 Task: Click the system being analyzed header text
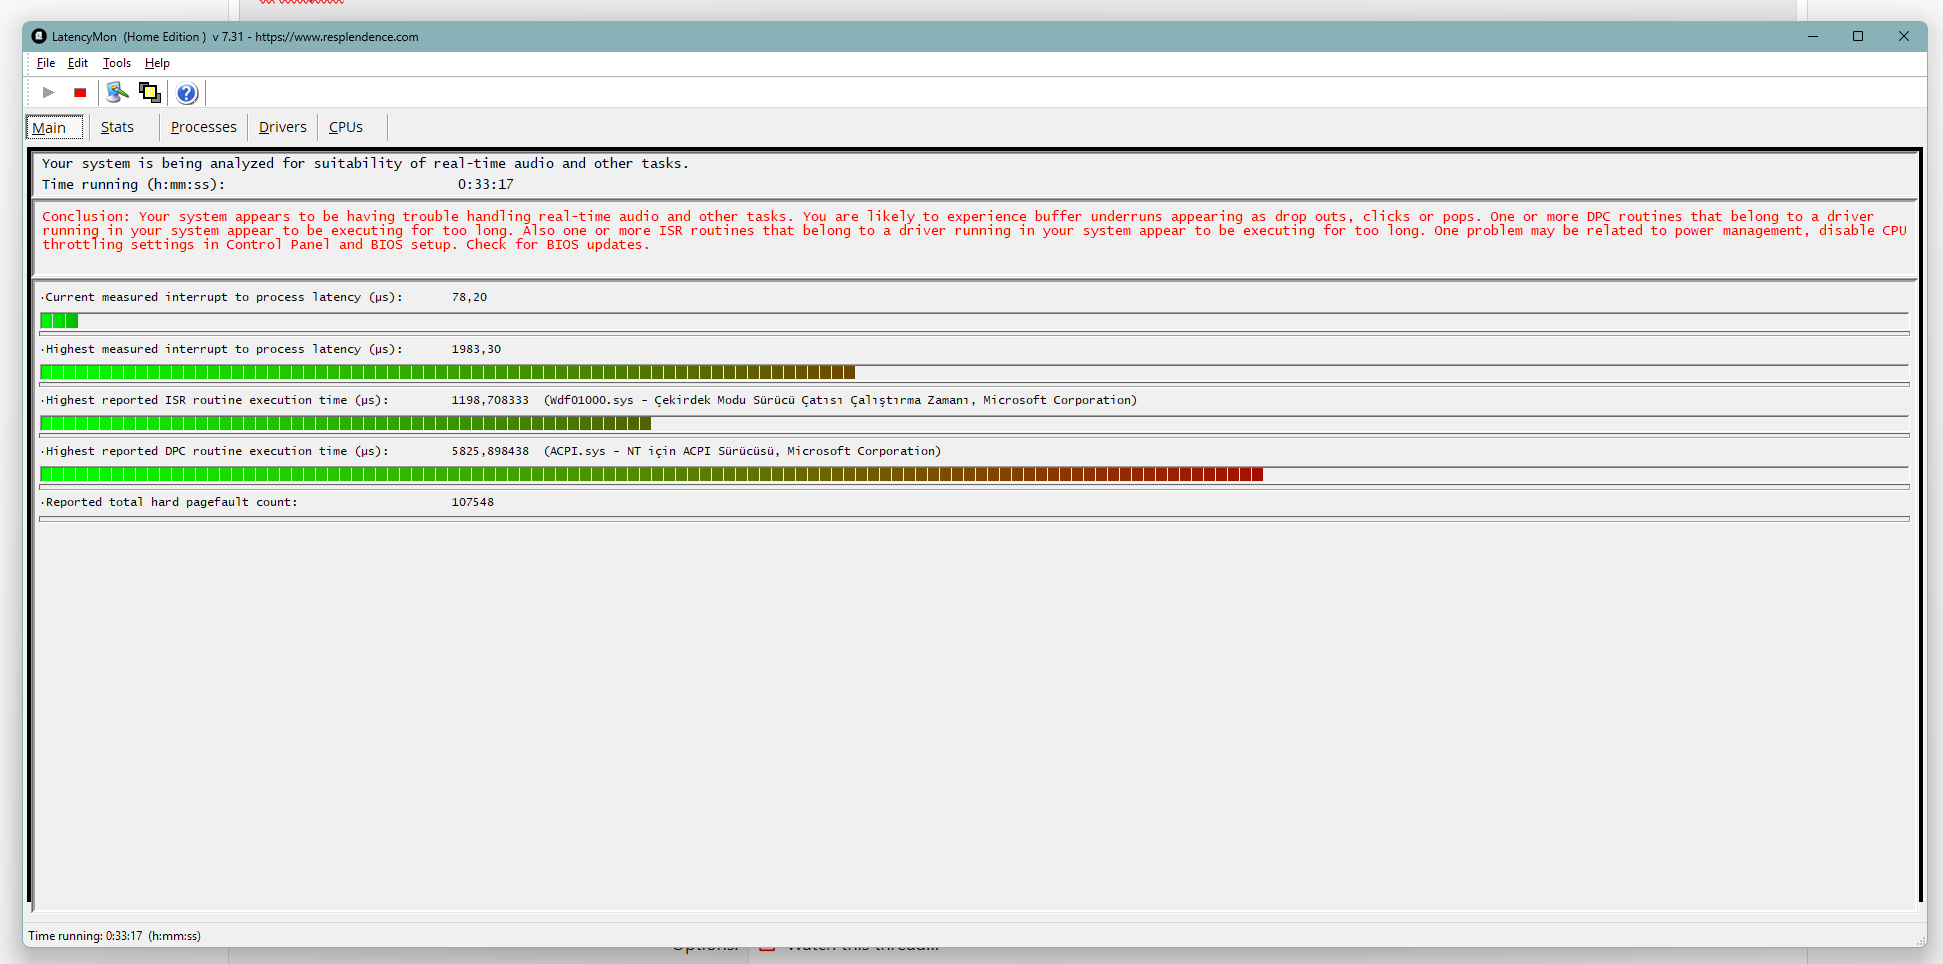click(365, 164)
